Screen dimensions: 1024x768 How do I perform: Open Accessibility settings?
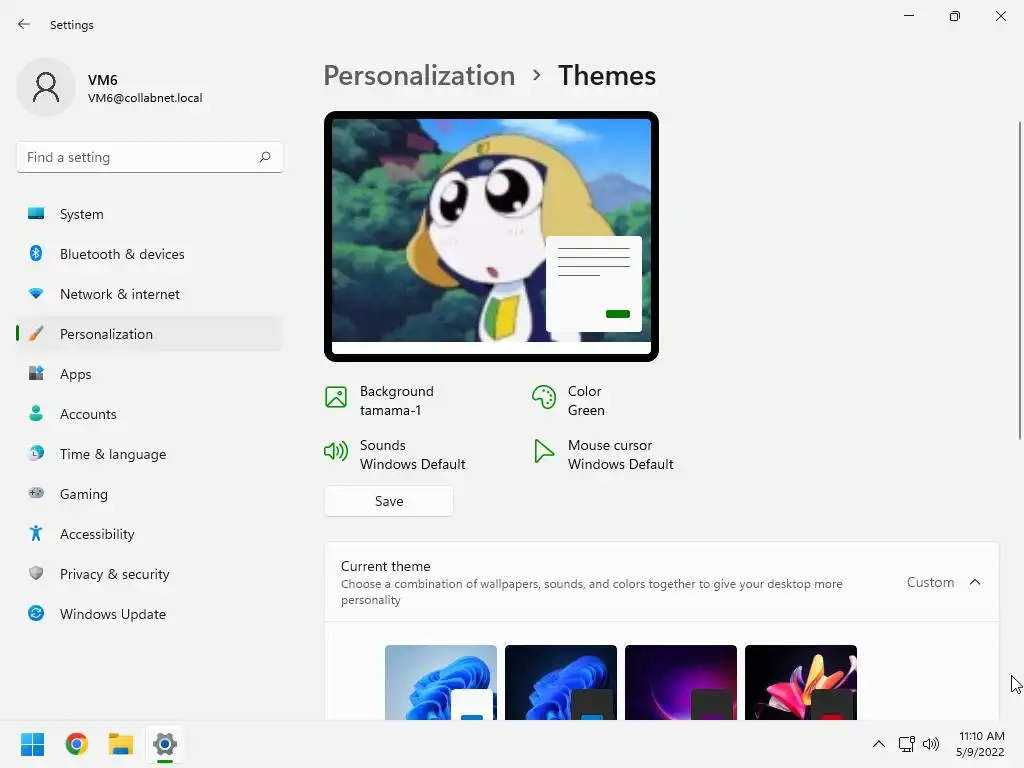pos(150,534)
